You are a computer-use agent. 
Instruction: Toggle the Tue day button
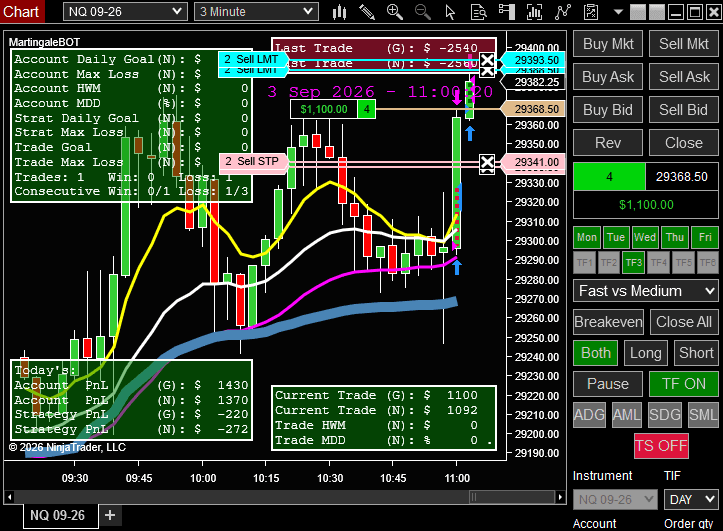(x=616, y=237)
